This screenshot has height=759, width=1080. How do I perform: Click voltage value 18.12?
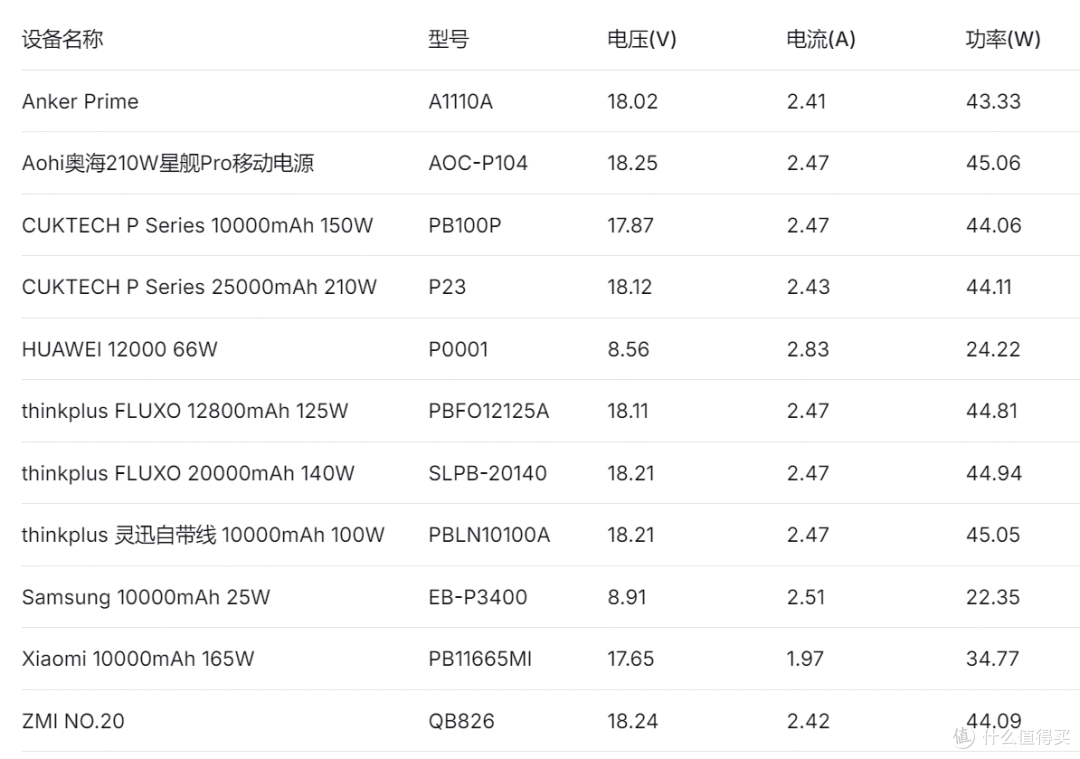point(630,287)
